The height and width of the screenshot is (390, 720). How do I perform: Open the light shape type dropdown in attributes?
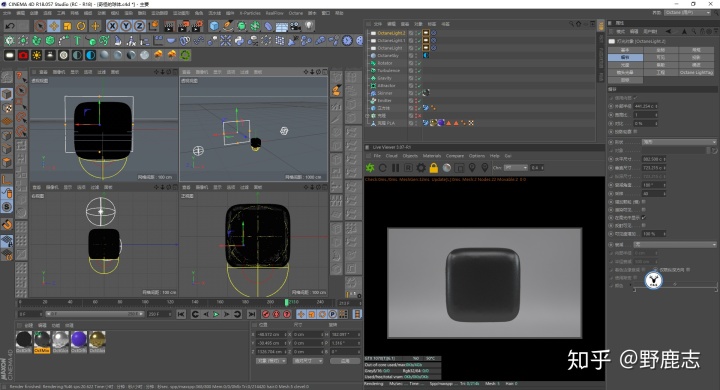coord(679,142)
